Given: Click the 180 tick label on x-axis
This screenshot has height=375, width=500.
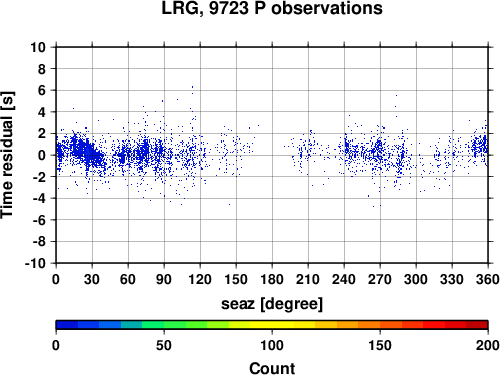Looking at the screenshot, I should (272, 279).
